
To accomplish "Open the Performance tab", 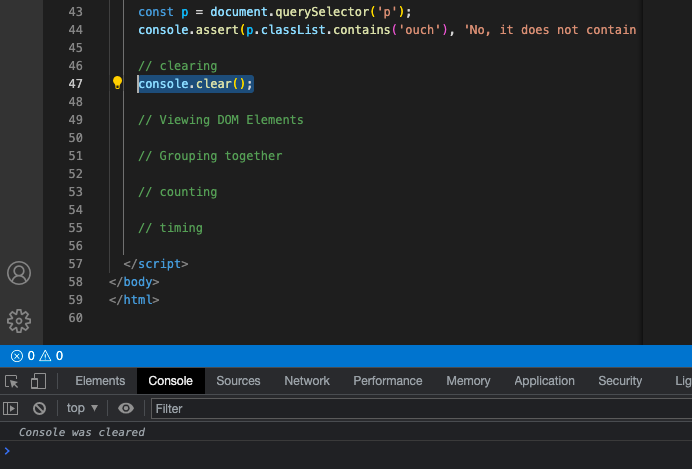I will [x=388, y=381].
